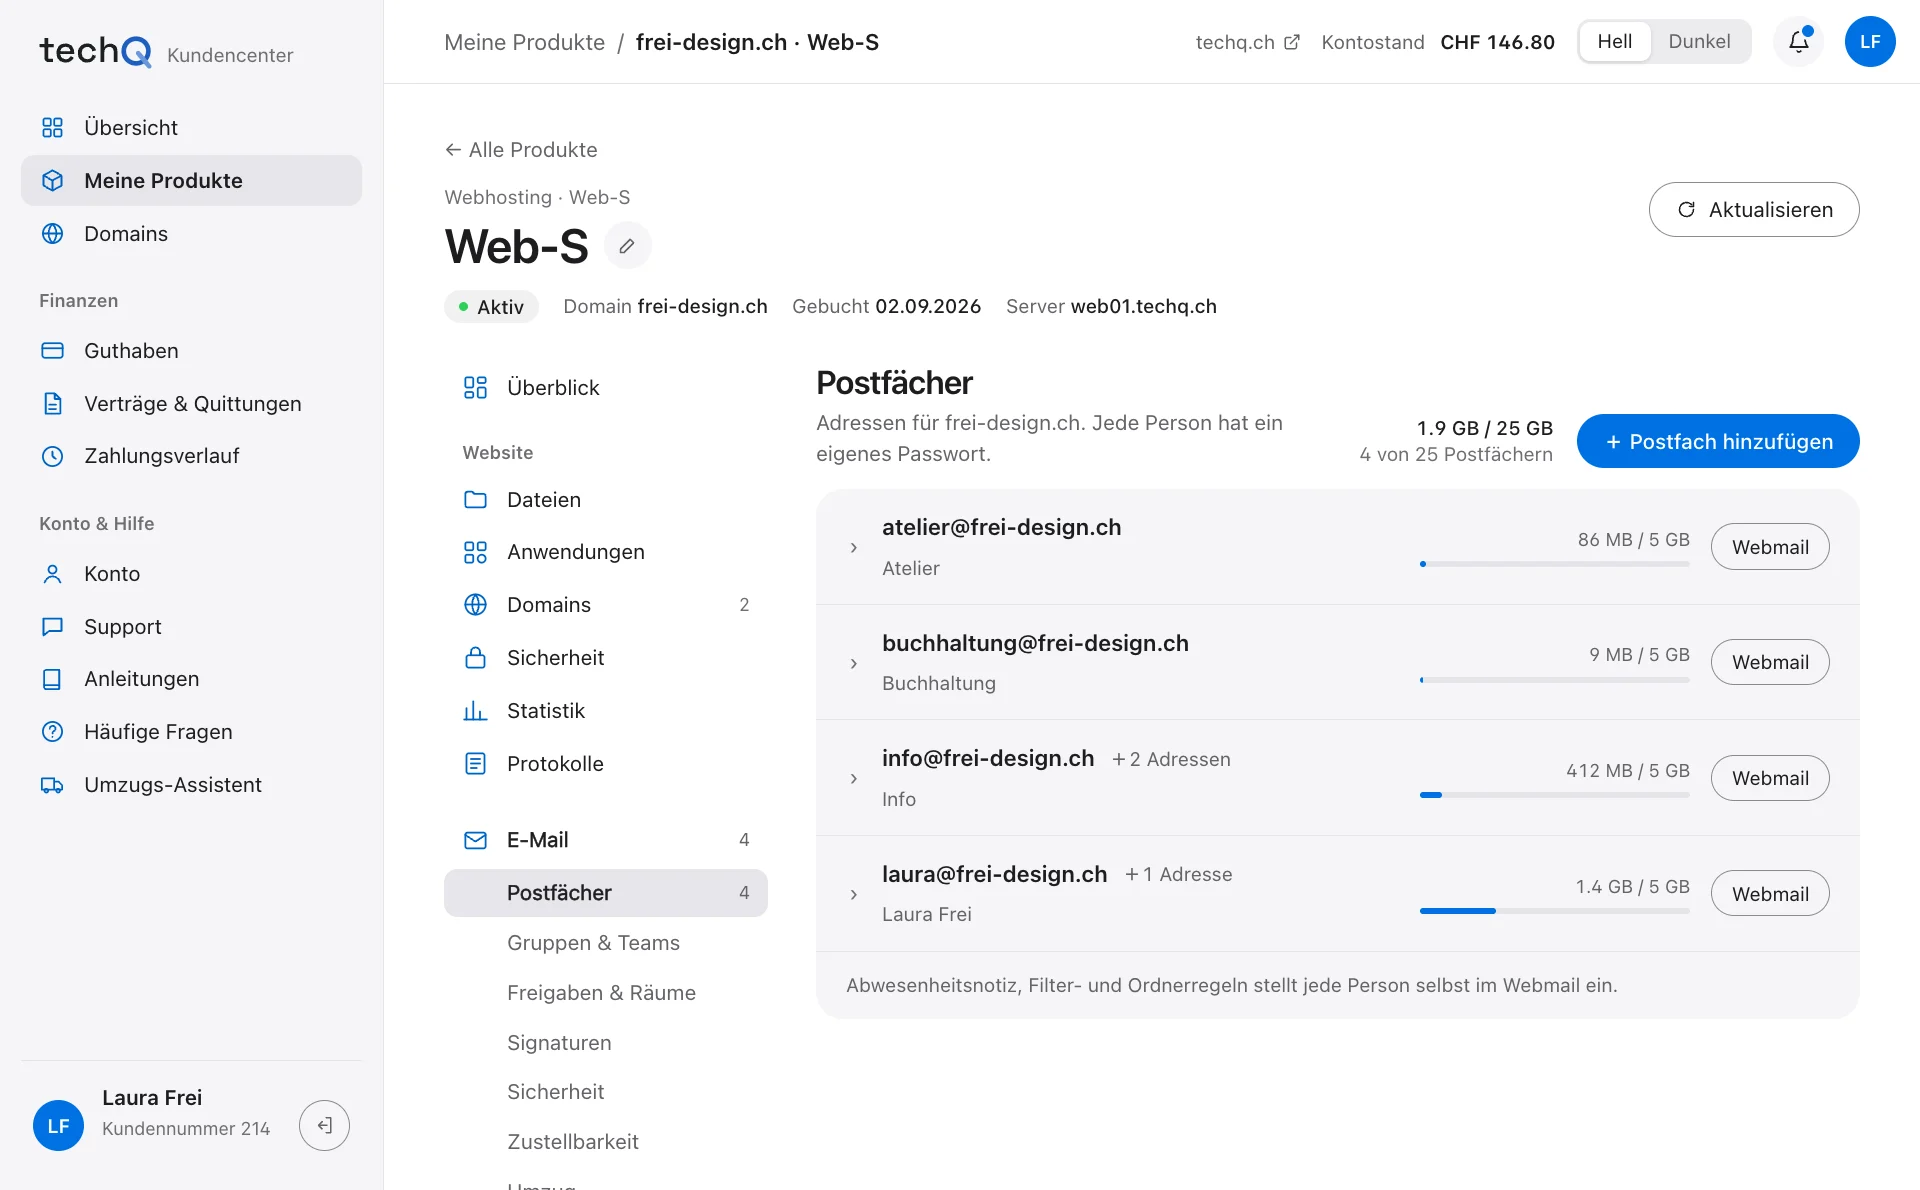Click the +2 Adressen label on info mailbox

pos(1171,760)
